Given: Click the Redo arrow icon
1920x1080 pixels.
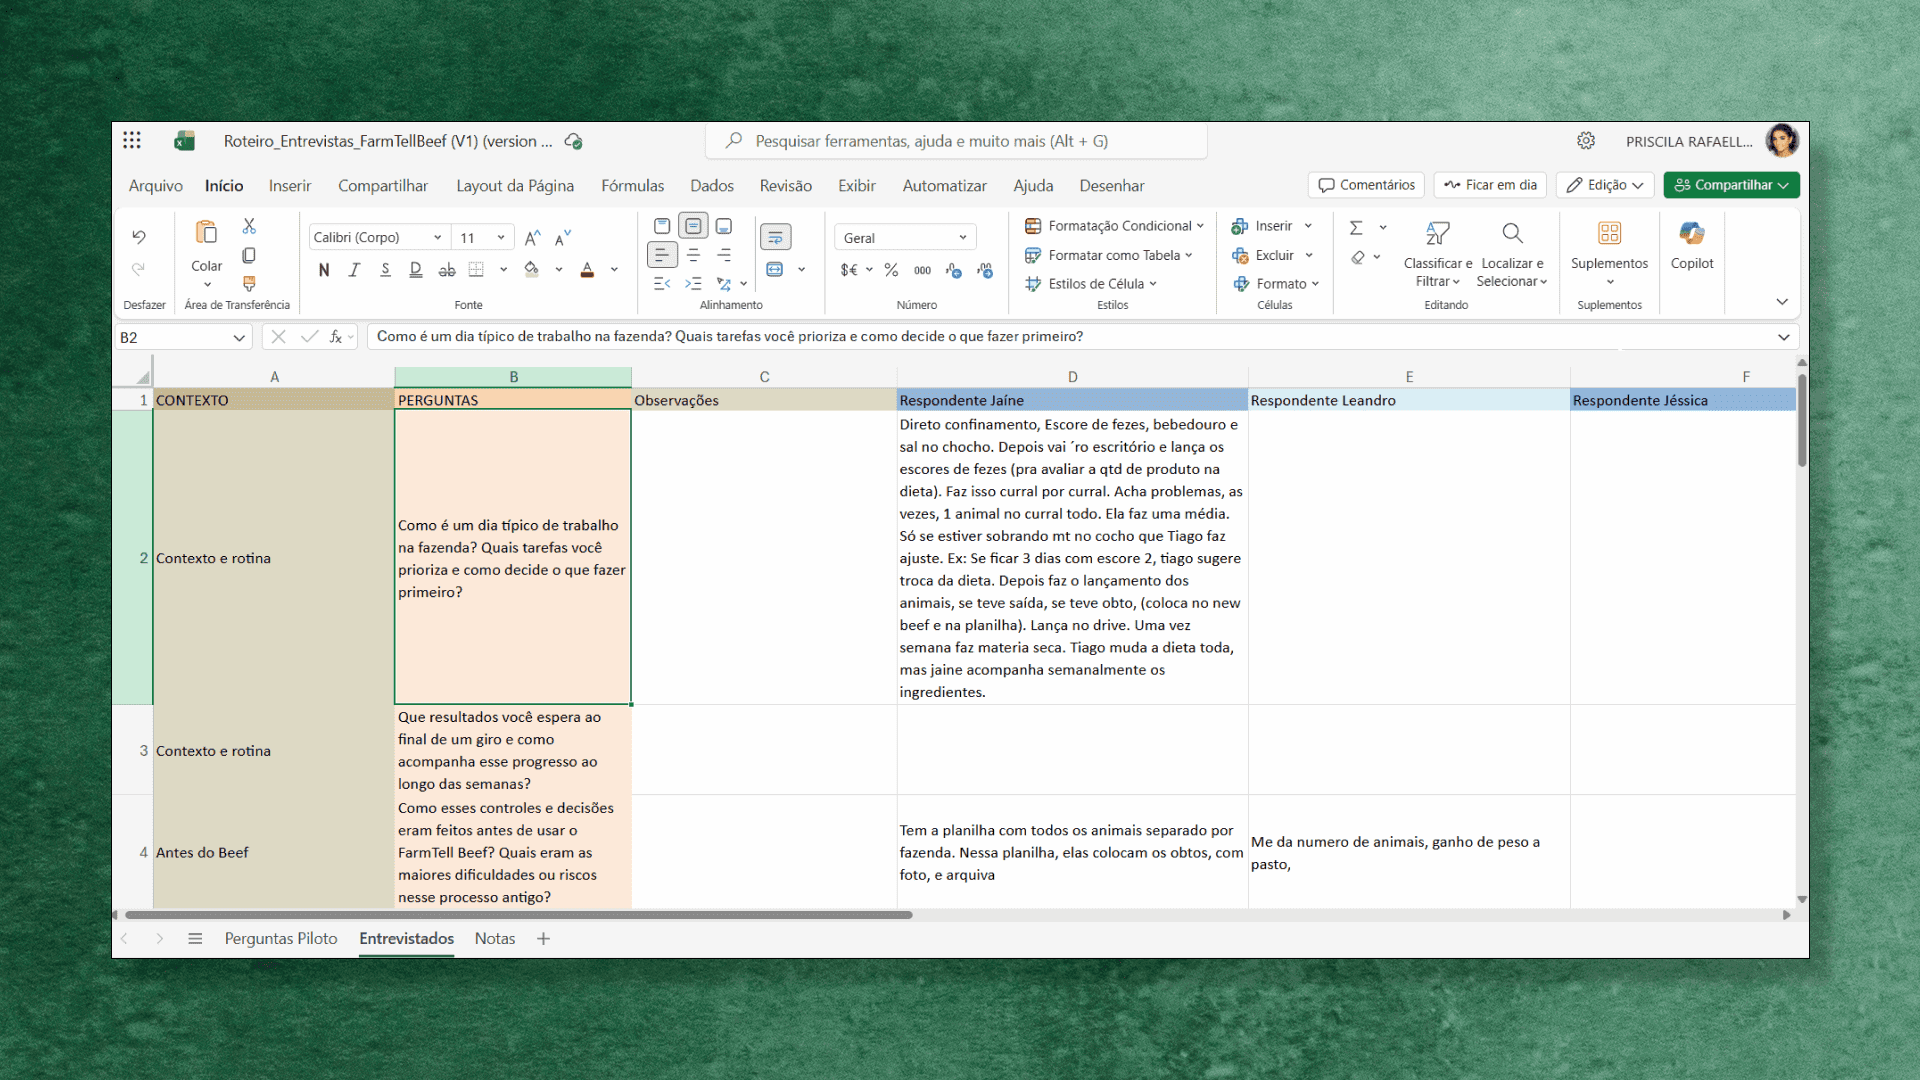Looking at the screenshot, I should (139, 268).
